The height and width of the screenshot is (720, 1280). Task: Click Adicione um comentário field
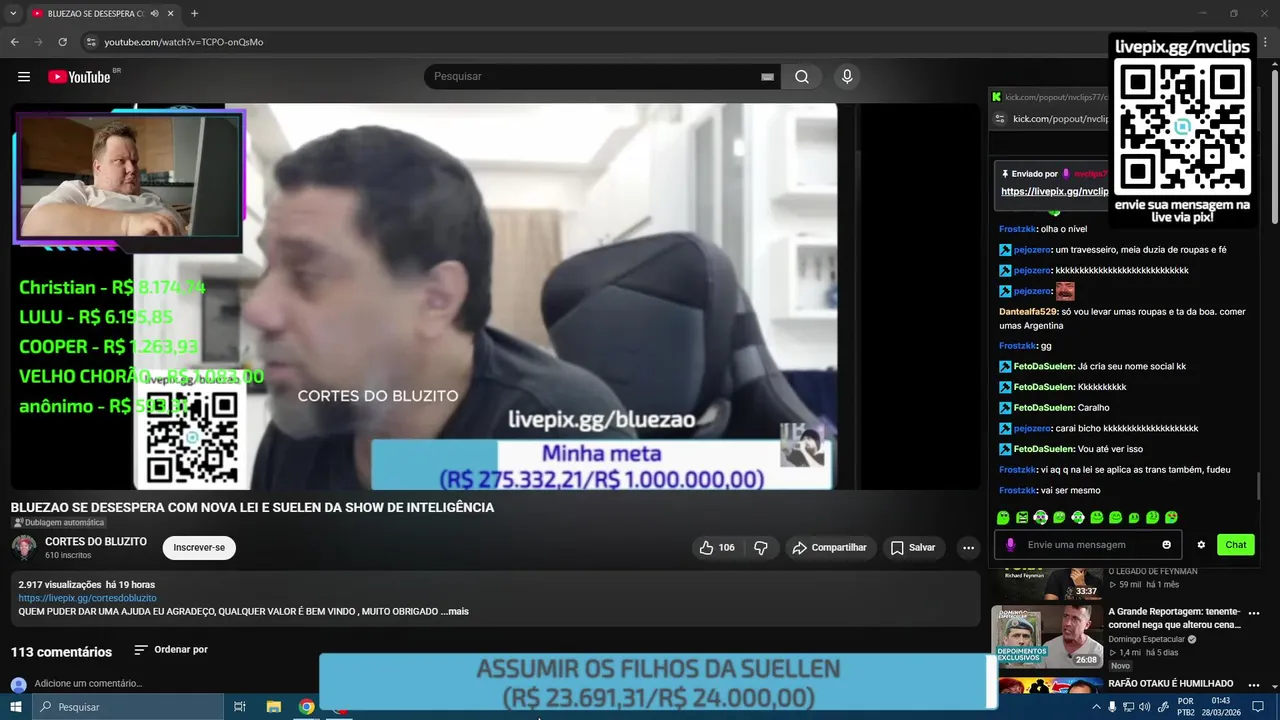[x=88, y=684]
